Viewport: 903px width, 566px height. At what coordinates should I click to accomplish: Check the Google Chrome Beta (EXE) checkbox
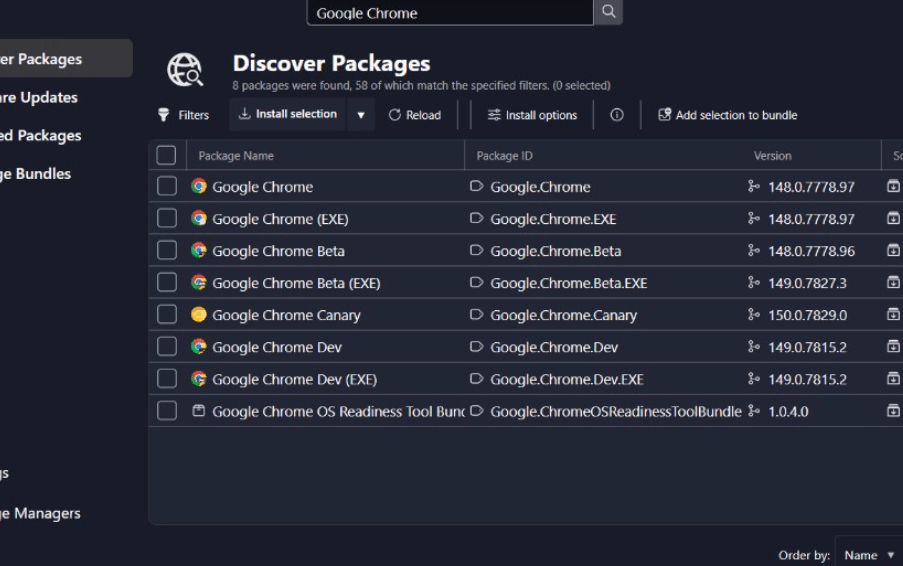pyautogui.click(x=167, y=282)
